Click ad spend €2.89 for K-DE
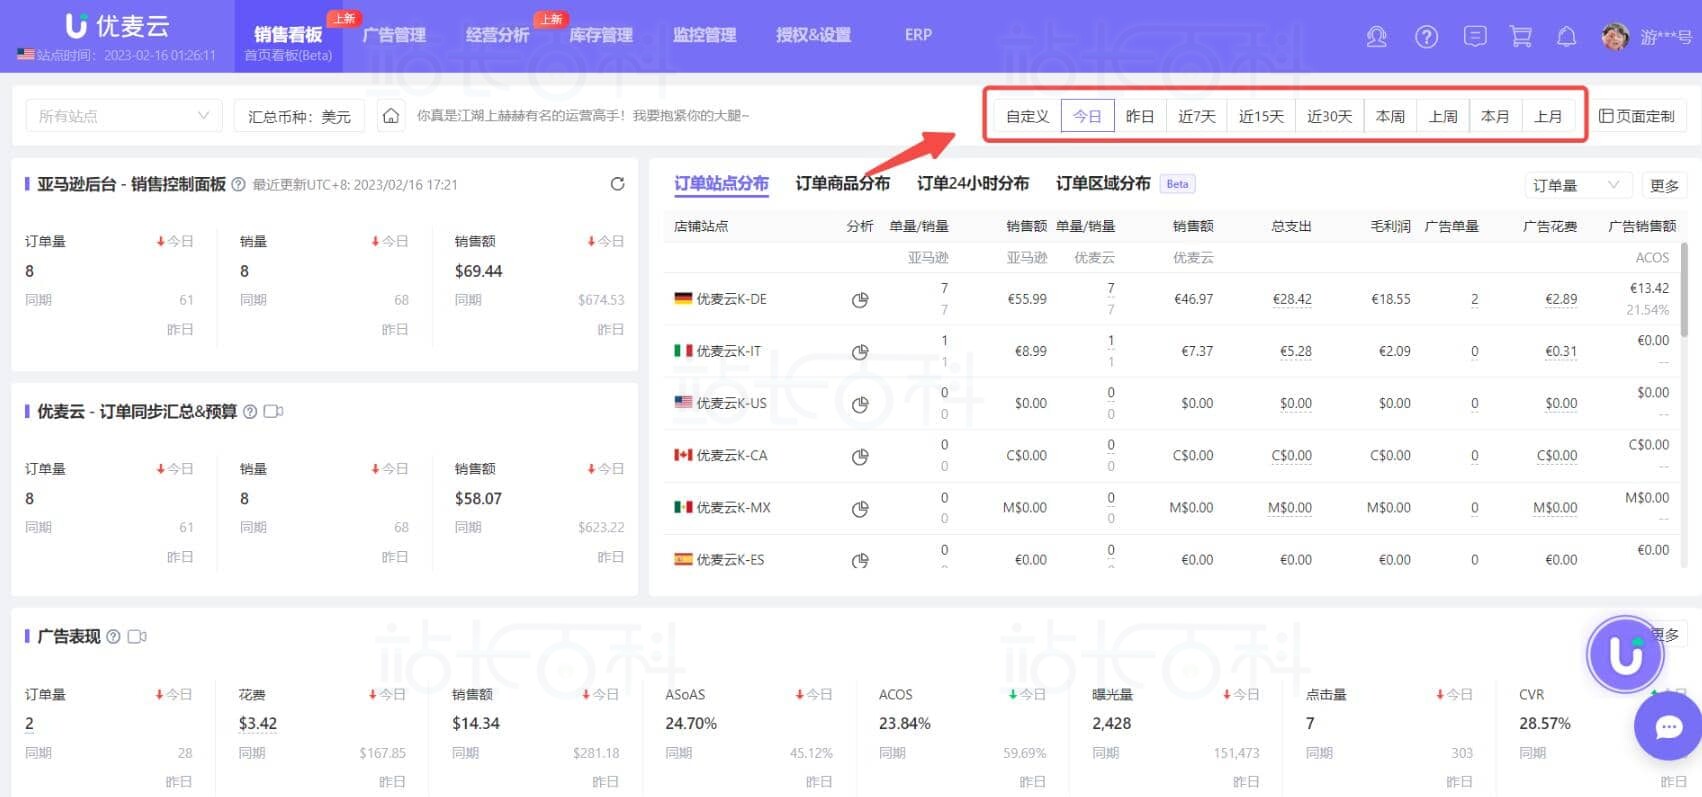Viewport: 1702px width, 797px height. pyautogui.click(x=1561, y=299)
